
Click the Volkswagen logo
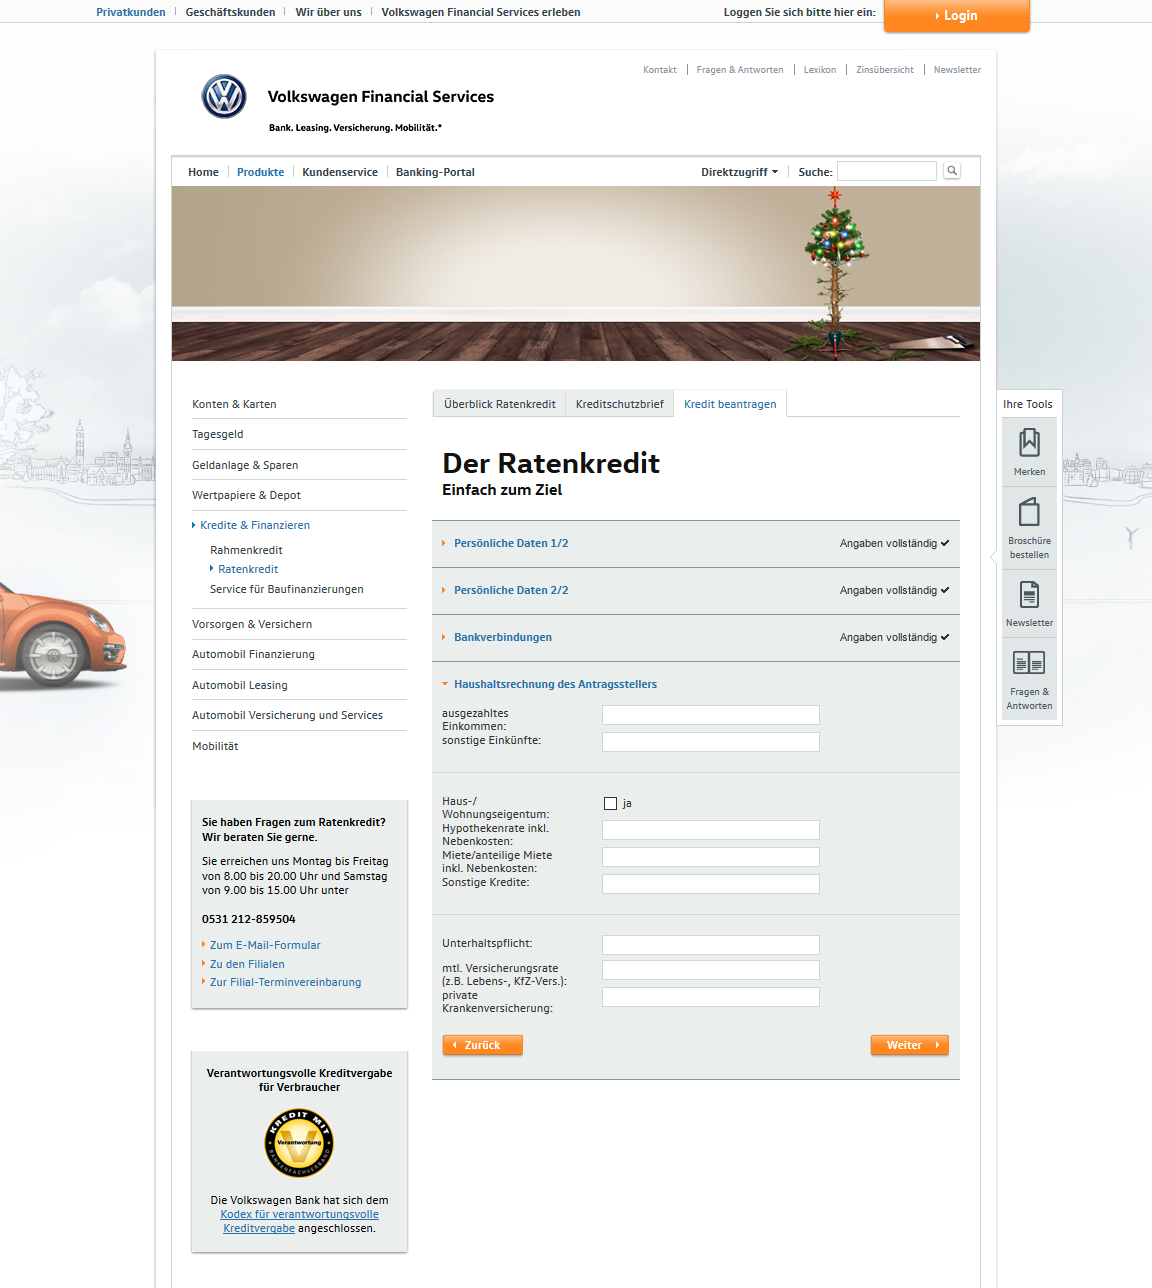tap(224, 97)
